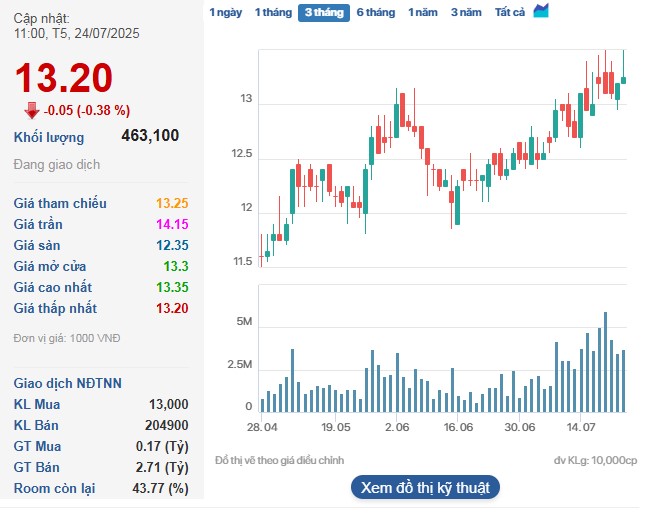
Task: Select the 1 tháng time range
Action: point(272,12)
